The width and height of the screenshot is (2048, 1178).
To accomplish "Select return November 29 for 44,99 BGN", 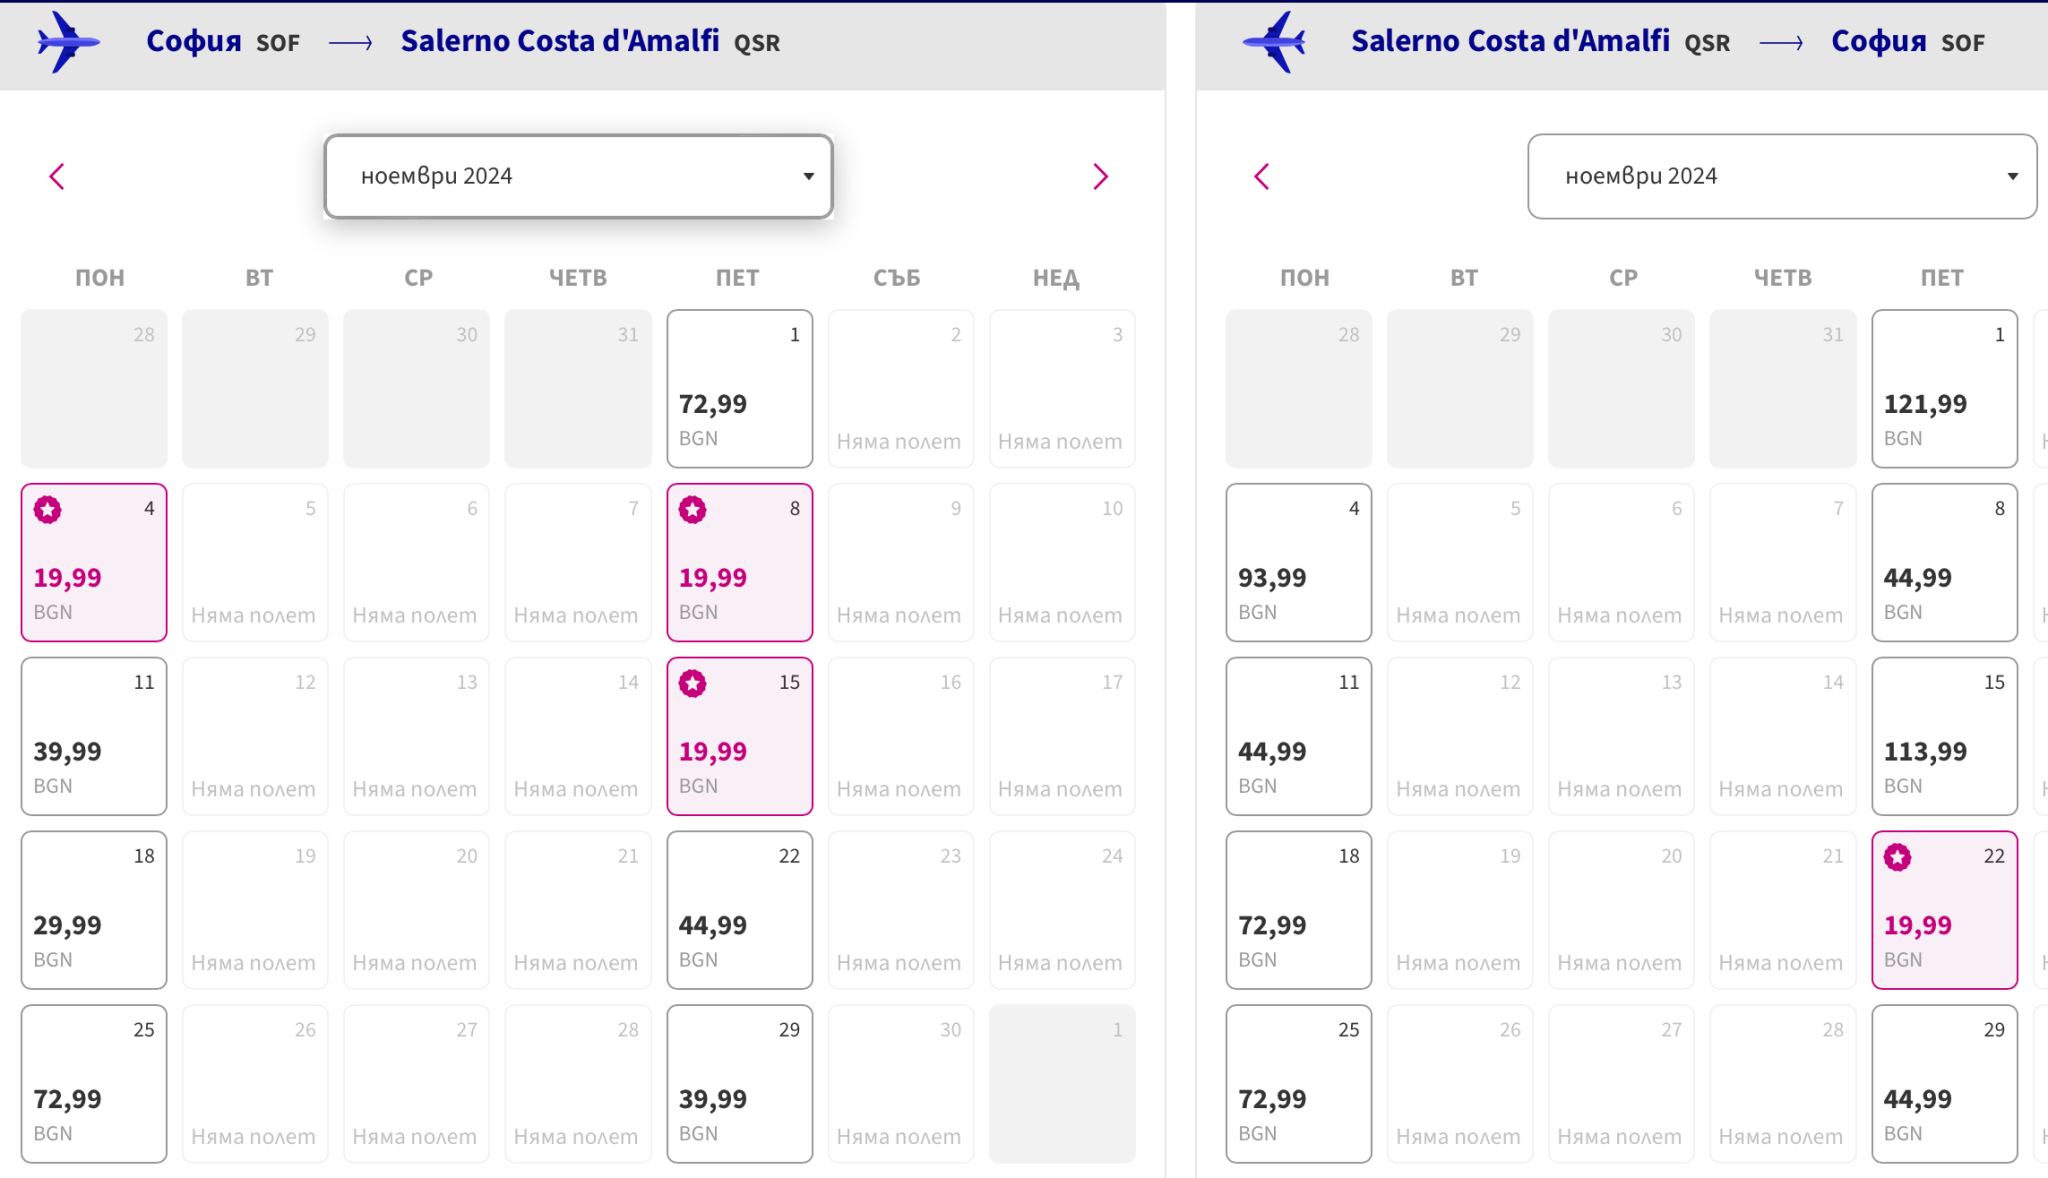I will 1943,1084.
